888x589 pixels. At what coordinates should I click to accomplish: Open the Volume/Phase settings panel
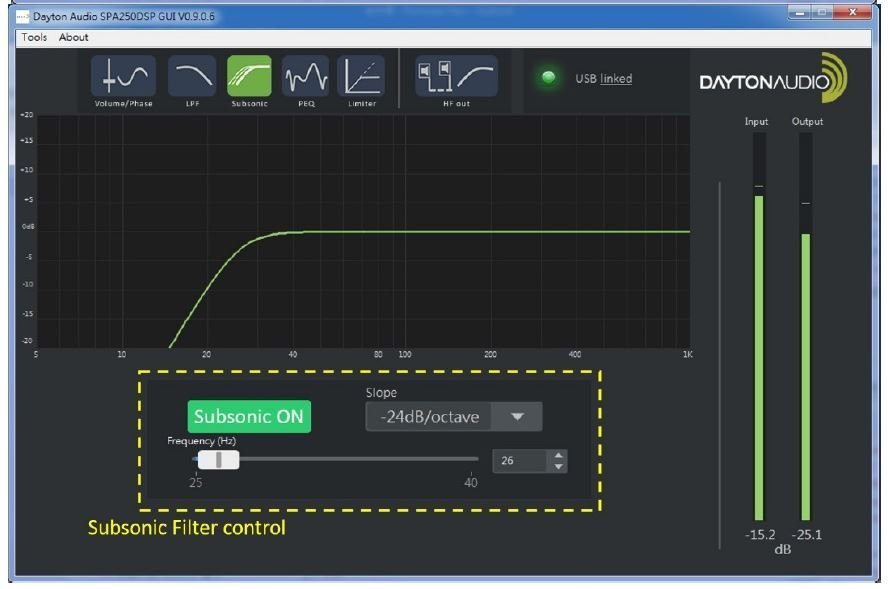(123, 76)
